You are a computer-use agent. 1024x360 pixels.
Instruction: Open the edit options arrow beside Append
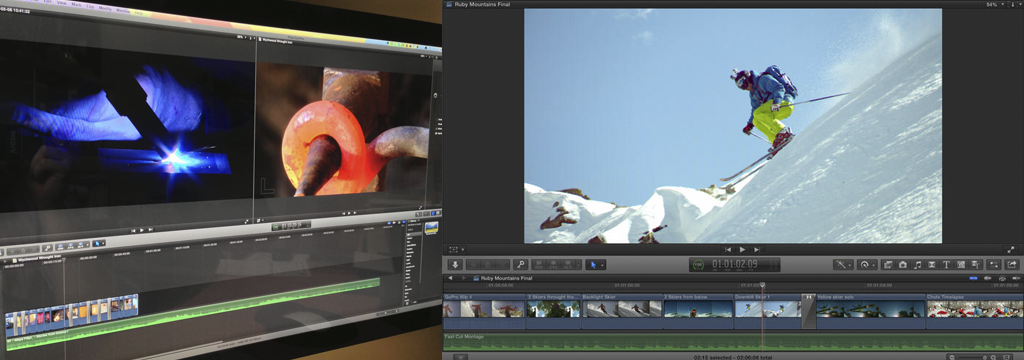[579, 265]
